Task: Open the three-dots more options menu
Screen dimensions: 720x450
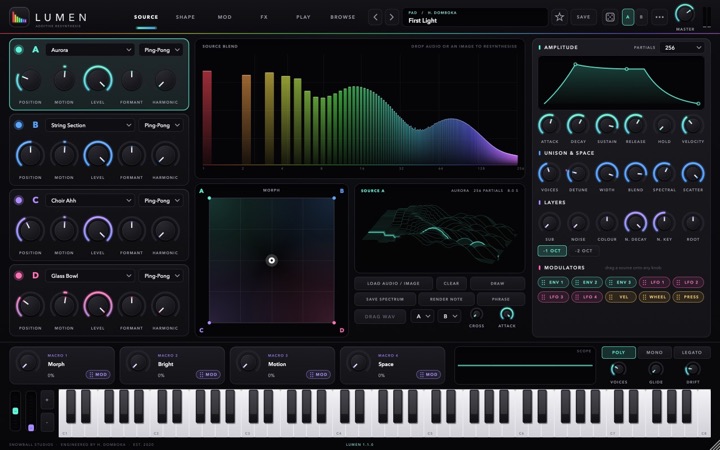Action: pos(660,17)
